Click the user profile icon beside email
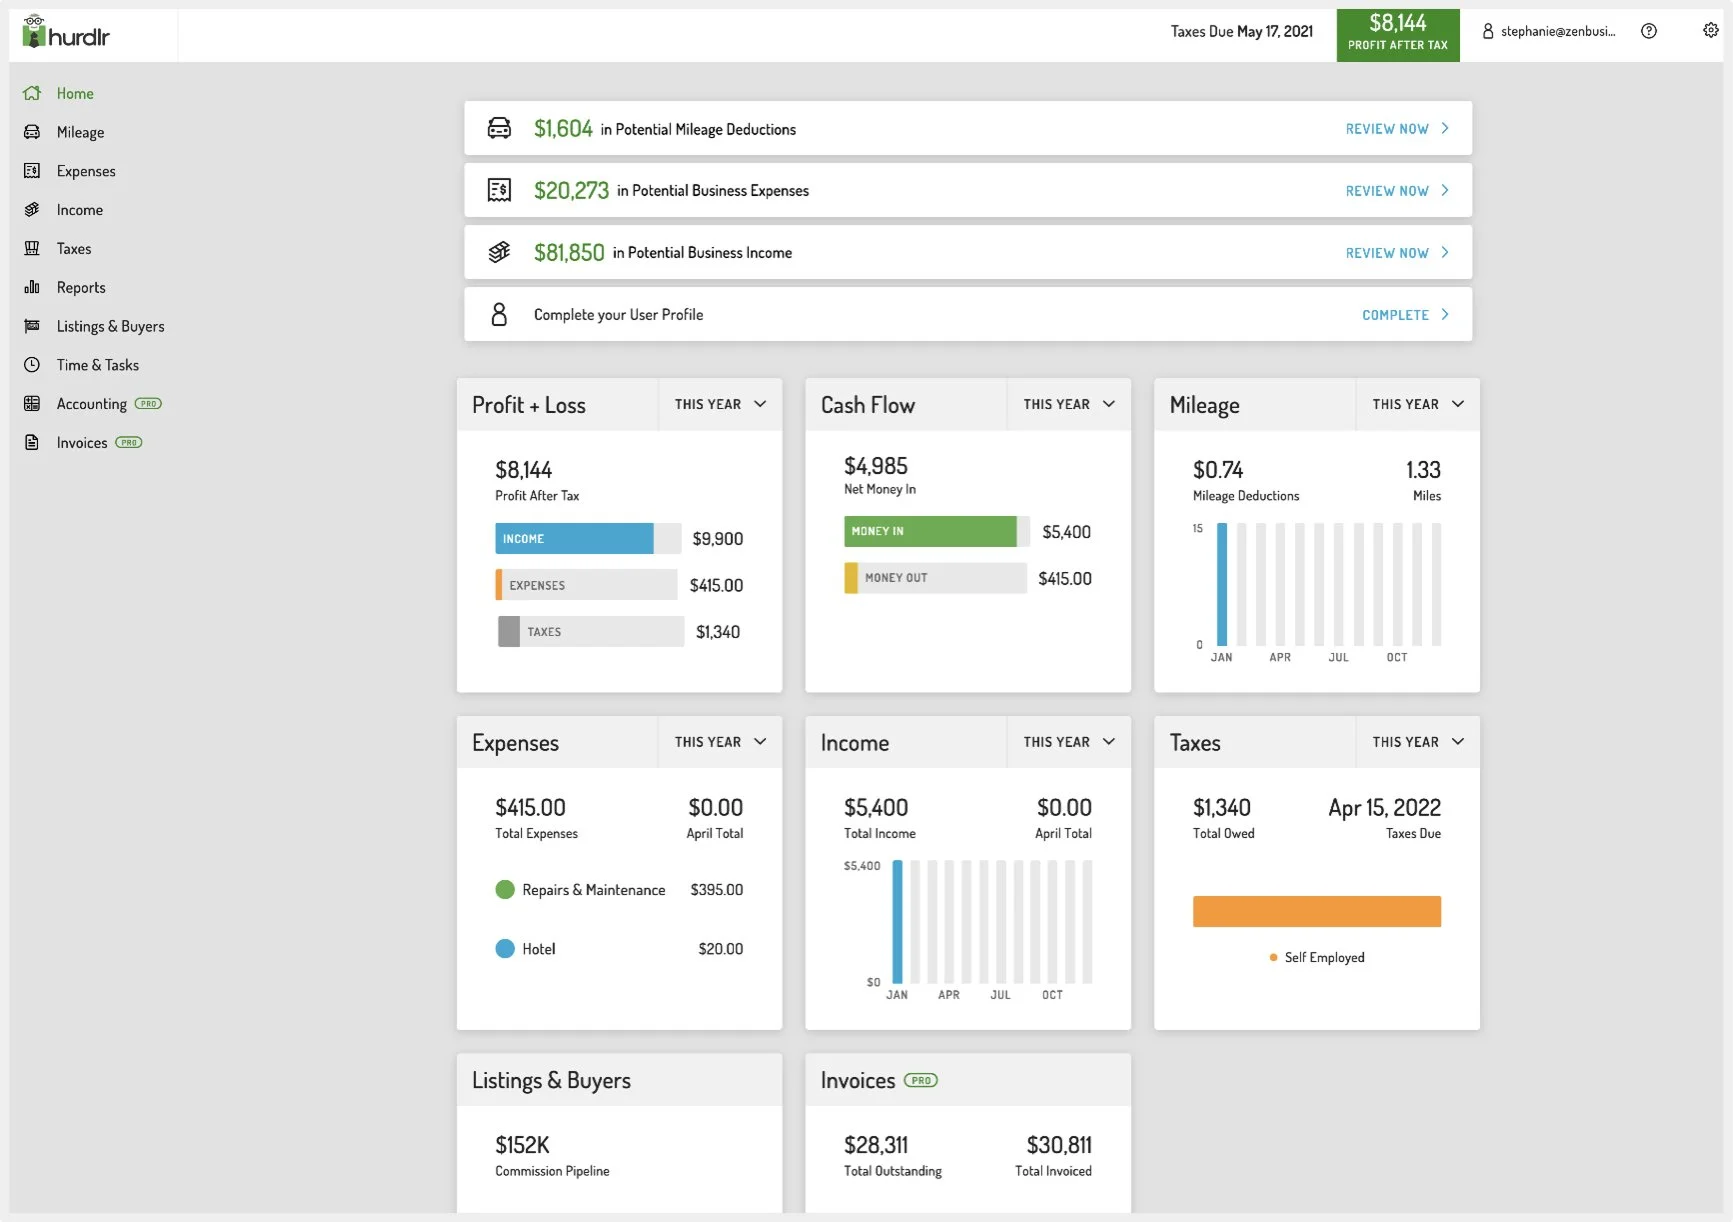Image resolution: width=1733 pixels, height=1222 pixels. coord(1488,31)
